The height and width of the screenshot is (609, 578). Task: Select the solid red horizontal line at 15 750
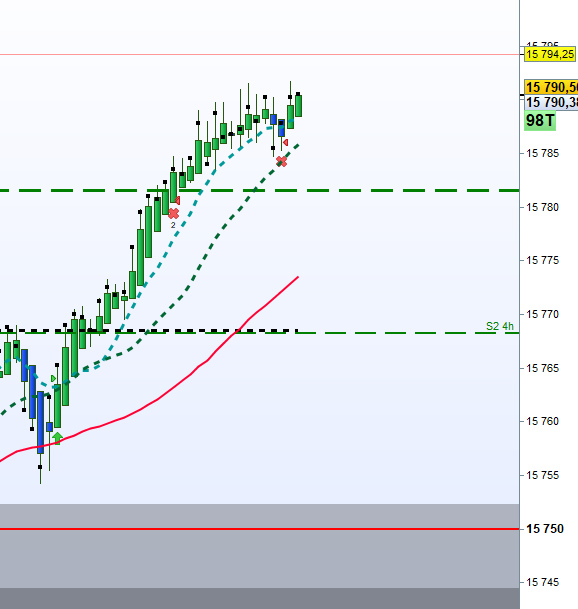[x=259, y=529]
